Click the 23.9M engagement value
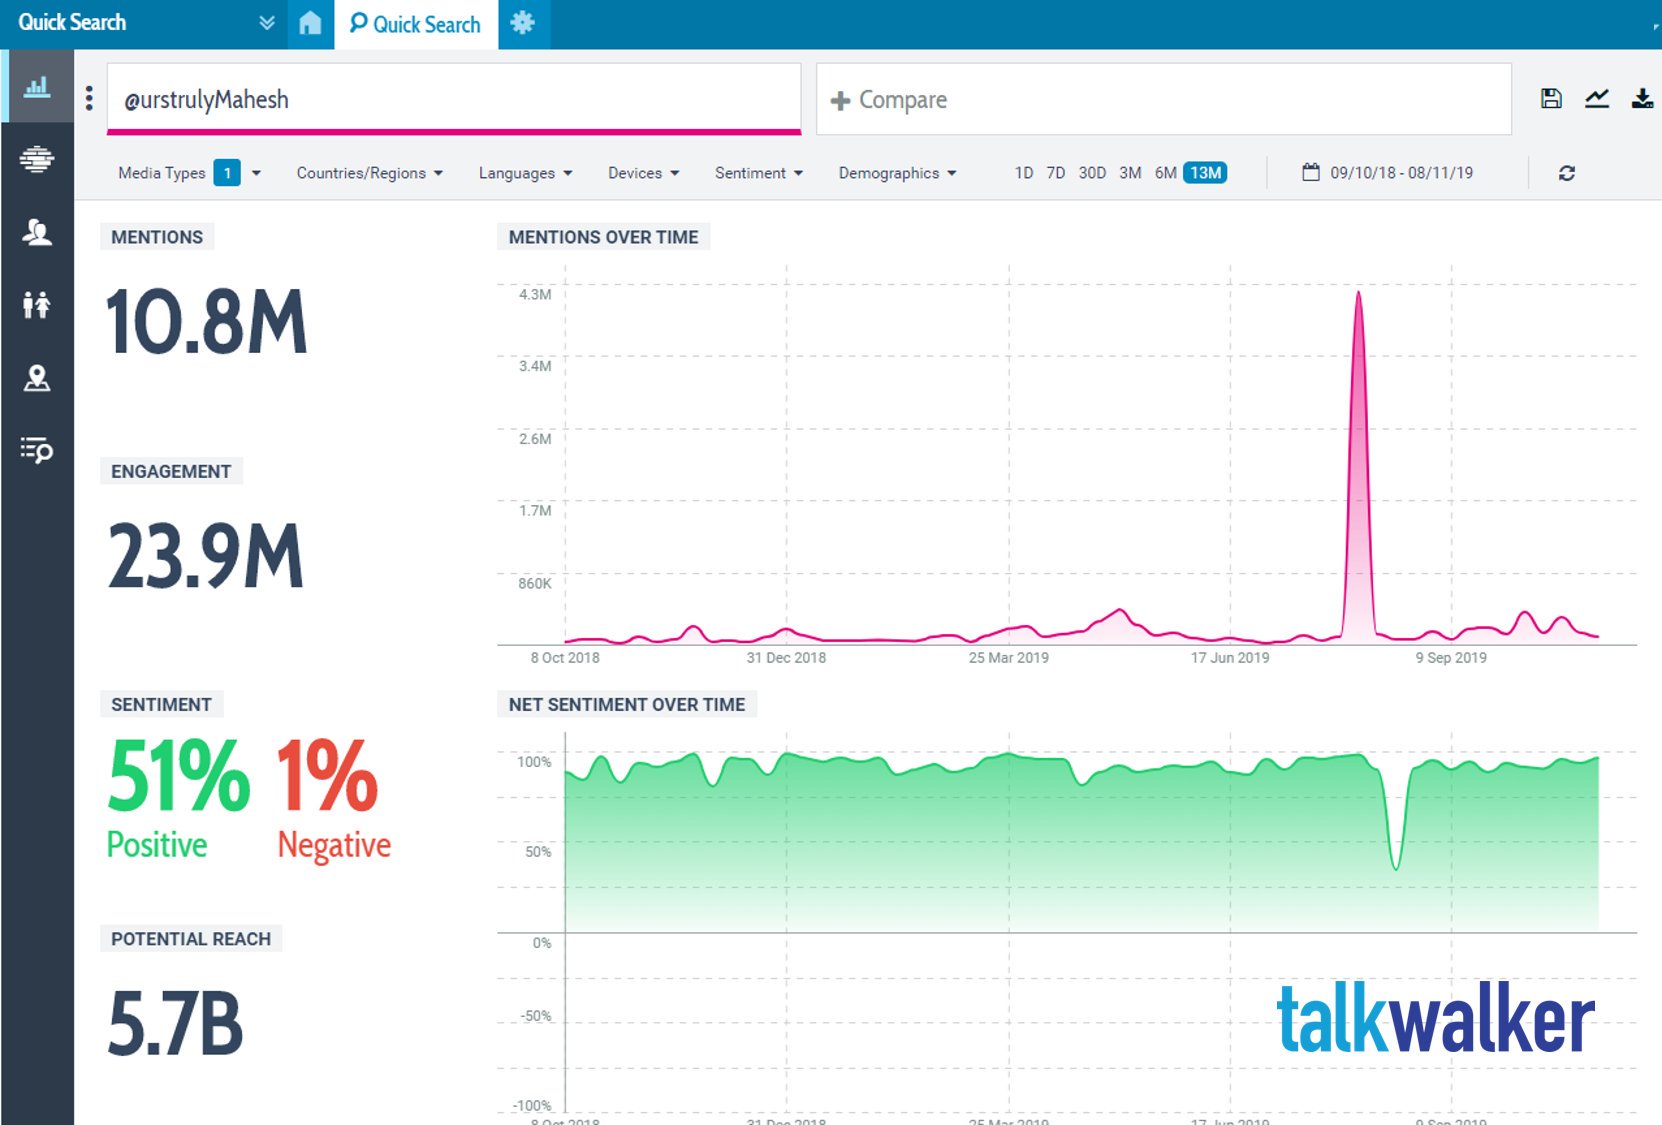1662x1125 pixels. tap(205, 556)
